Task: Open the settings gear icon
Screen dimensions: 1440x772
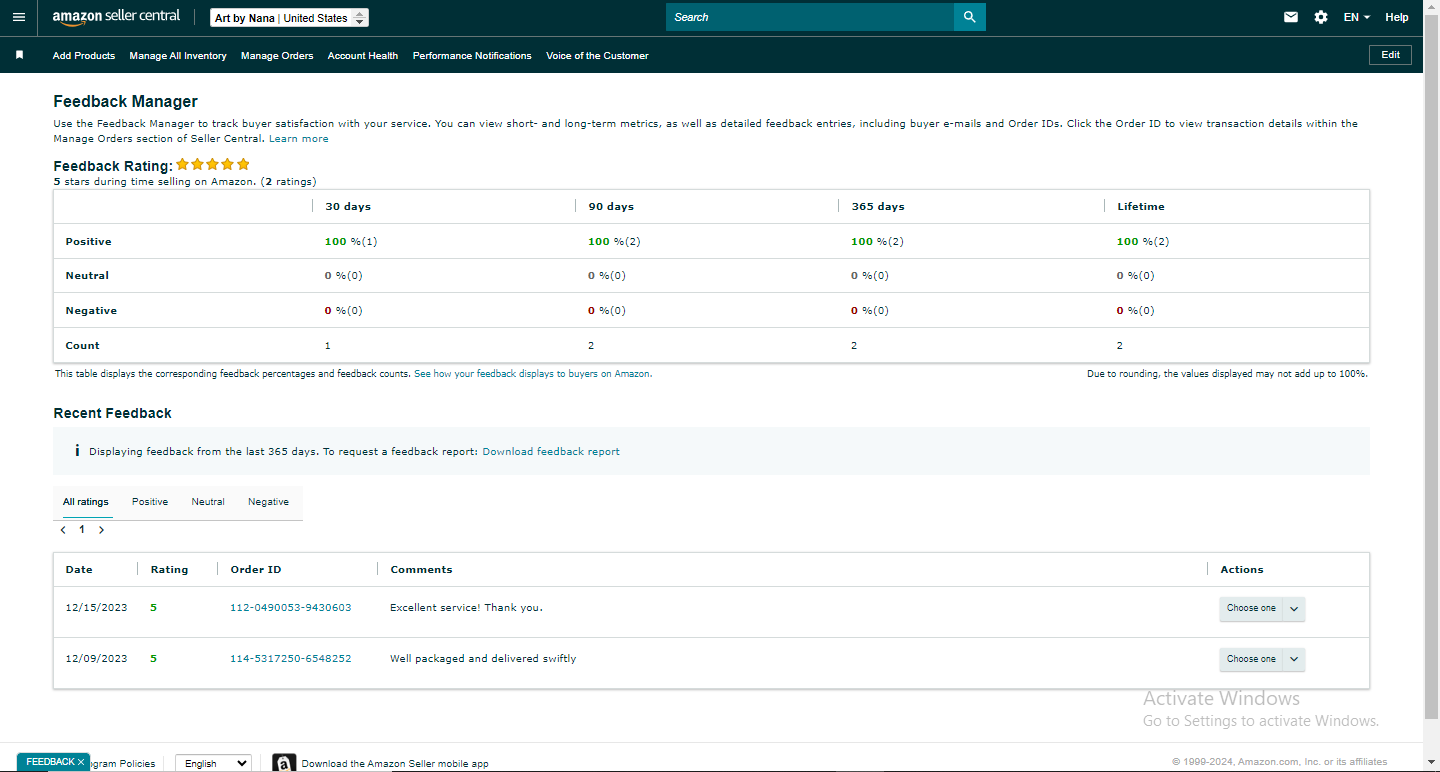Action: pyautogui.click(x=1321, y=17)
